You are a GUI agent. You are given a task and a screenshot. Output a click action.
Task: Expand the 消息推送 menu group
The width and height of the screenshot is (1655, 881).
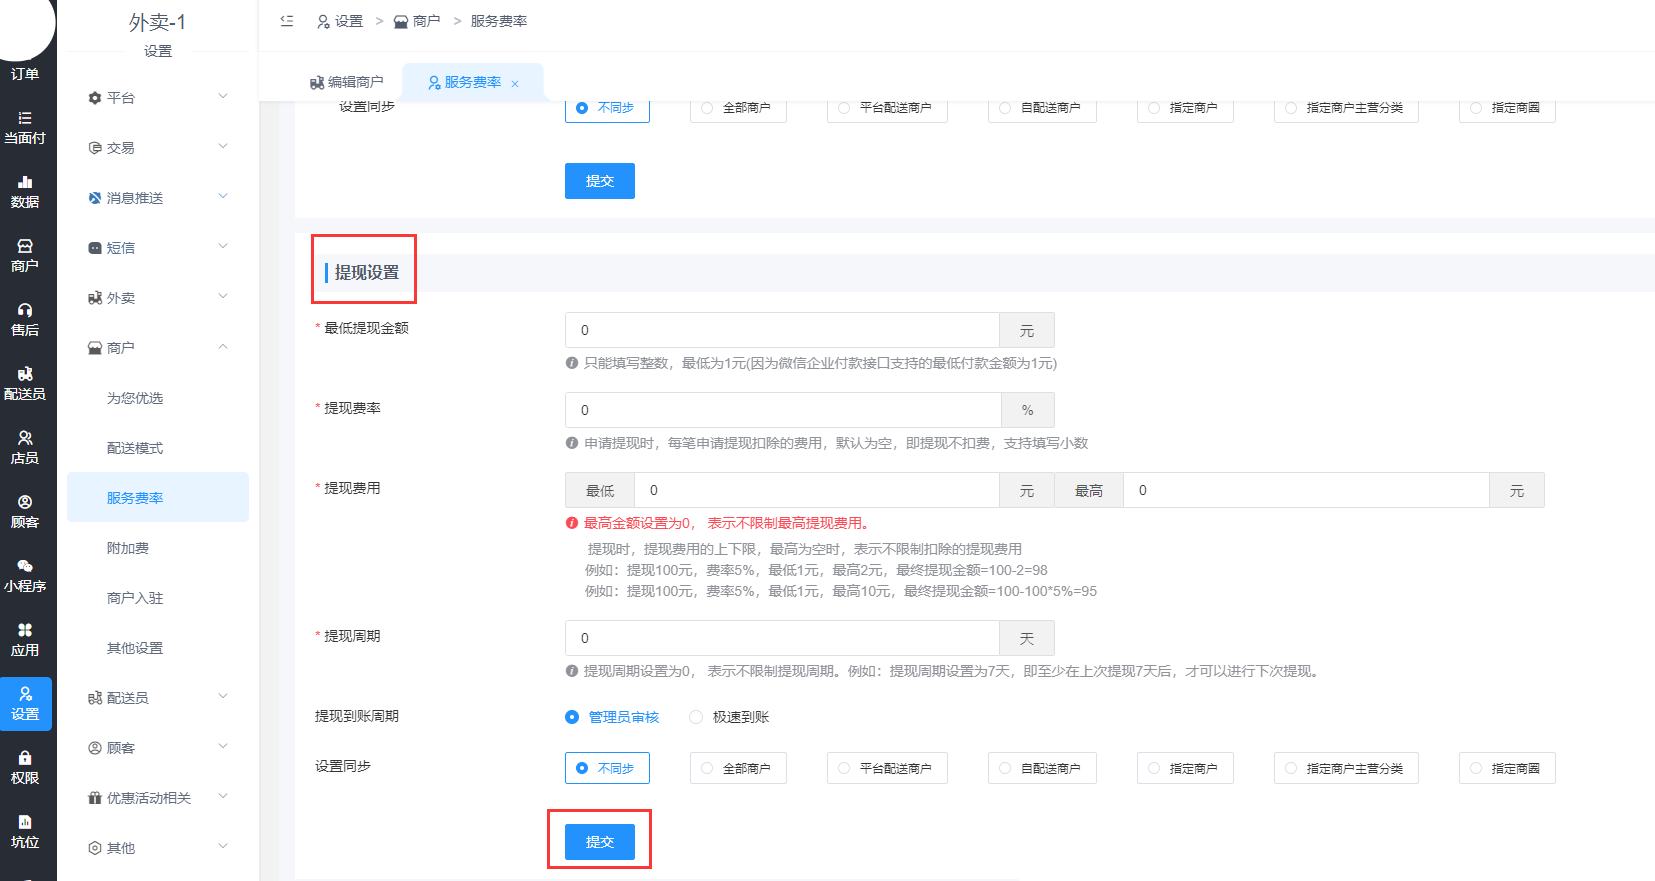(x=158, y=197)
